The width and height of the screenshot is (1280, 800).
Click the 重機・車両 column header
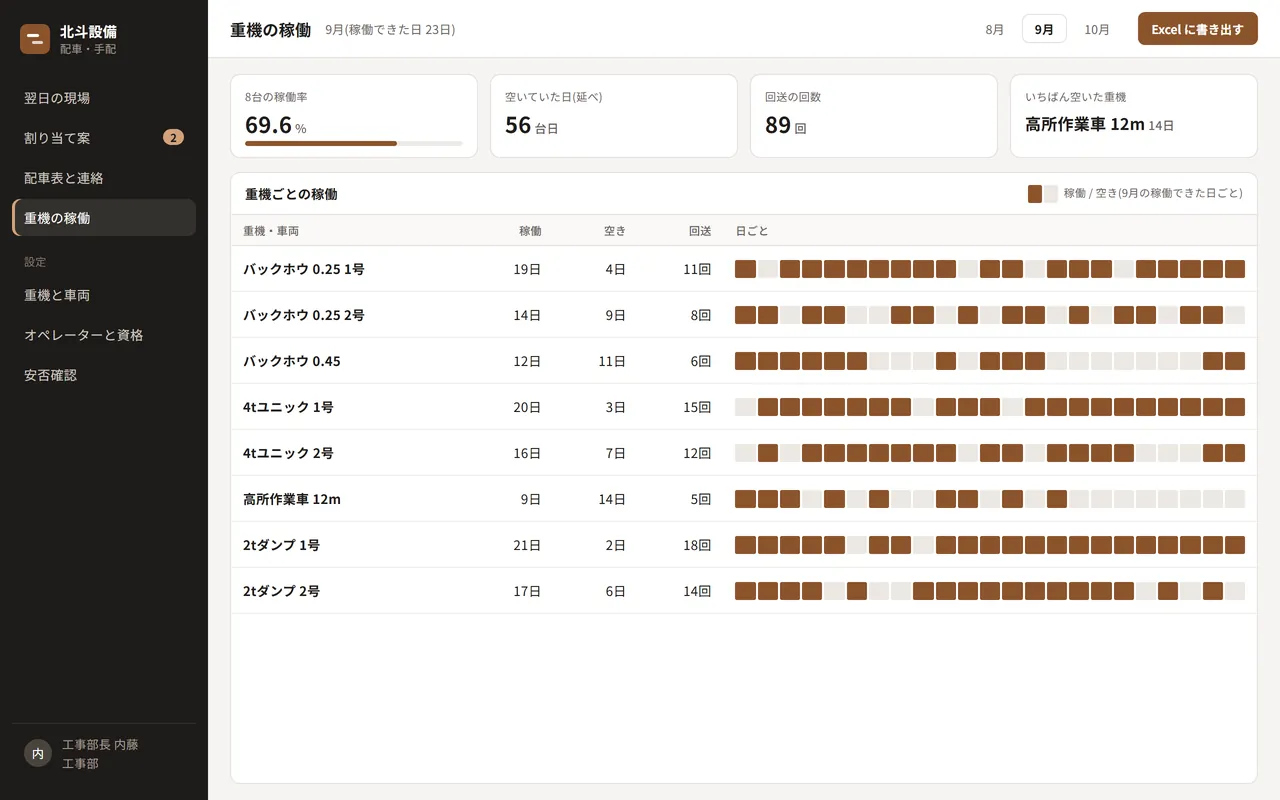[271, 231]
